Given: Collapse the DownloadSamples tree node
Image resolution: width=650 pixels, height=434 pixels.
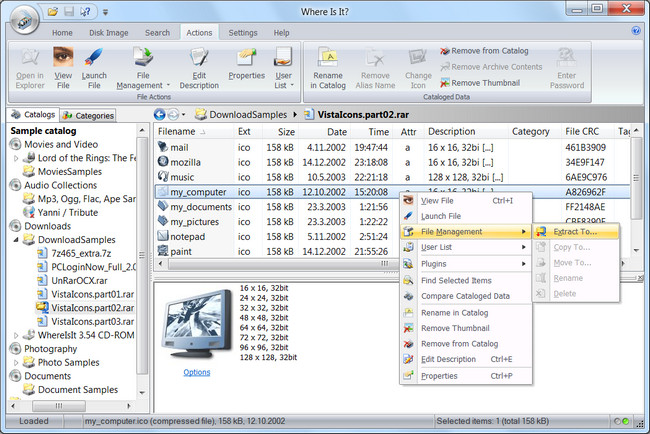Looking at the screenshot, I should [16, 240].
